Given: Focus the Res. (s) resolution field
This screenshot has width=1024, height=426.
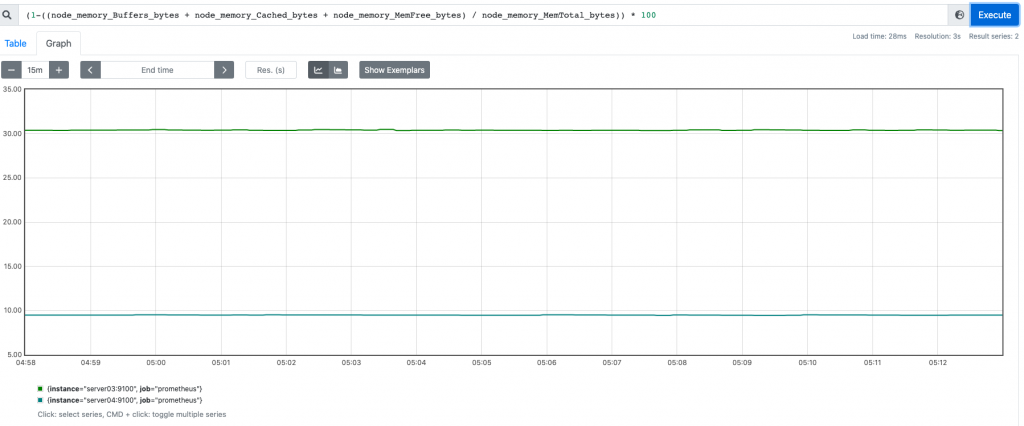Looking at the screenshot, I should point(270,70).
